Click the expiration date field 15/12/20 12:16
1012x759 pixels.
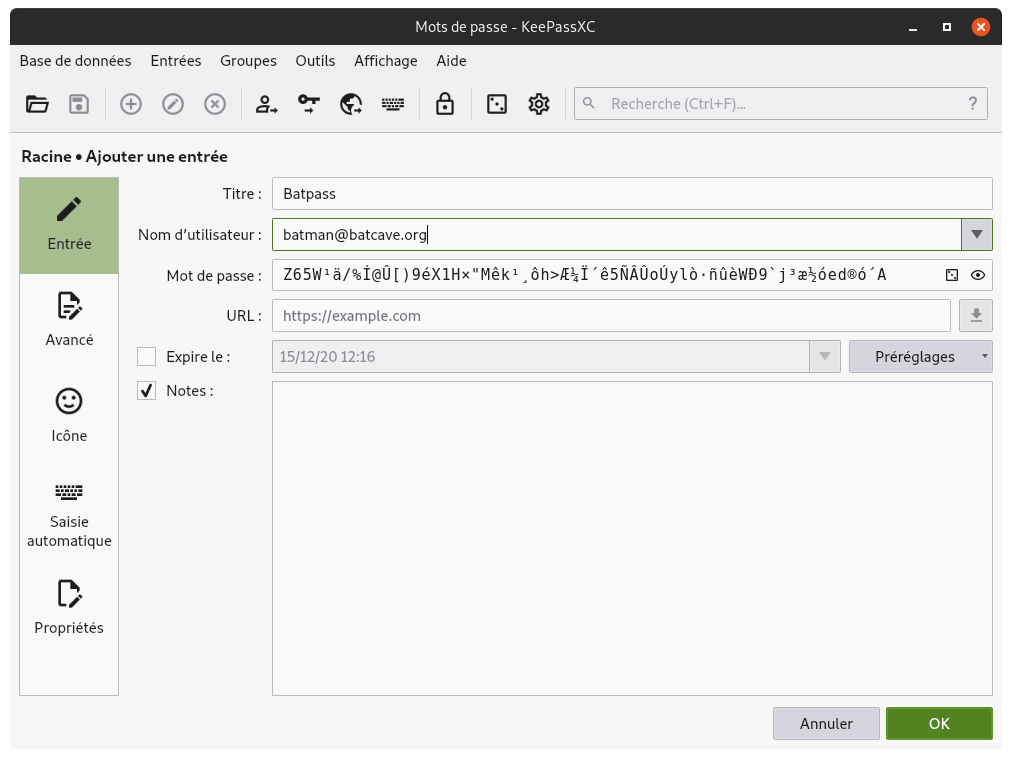pyautogui.click(x=541, y=357)
